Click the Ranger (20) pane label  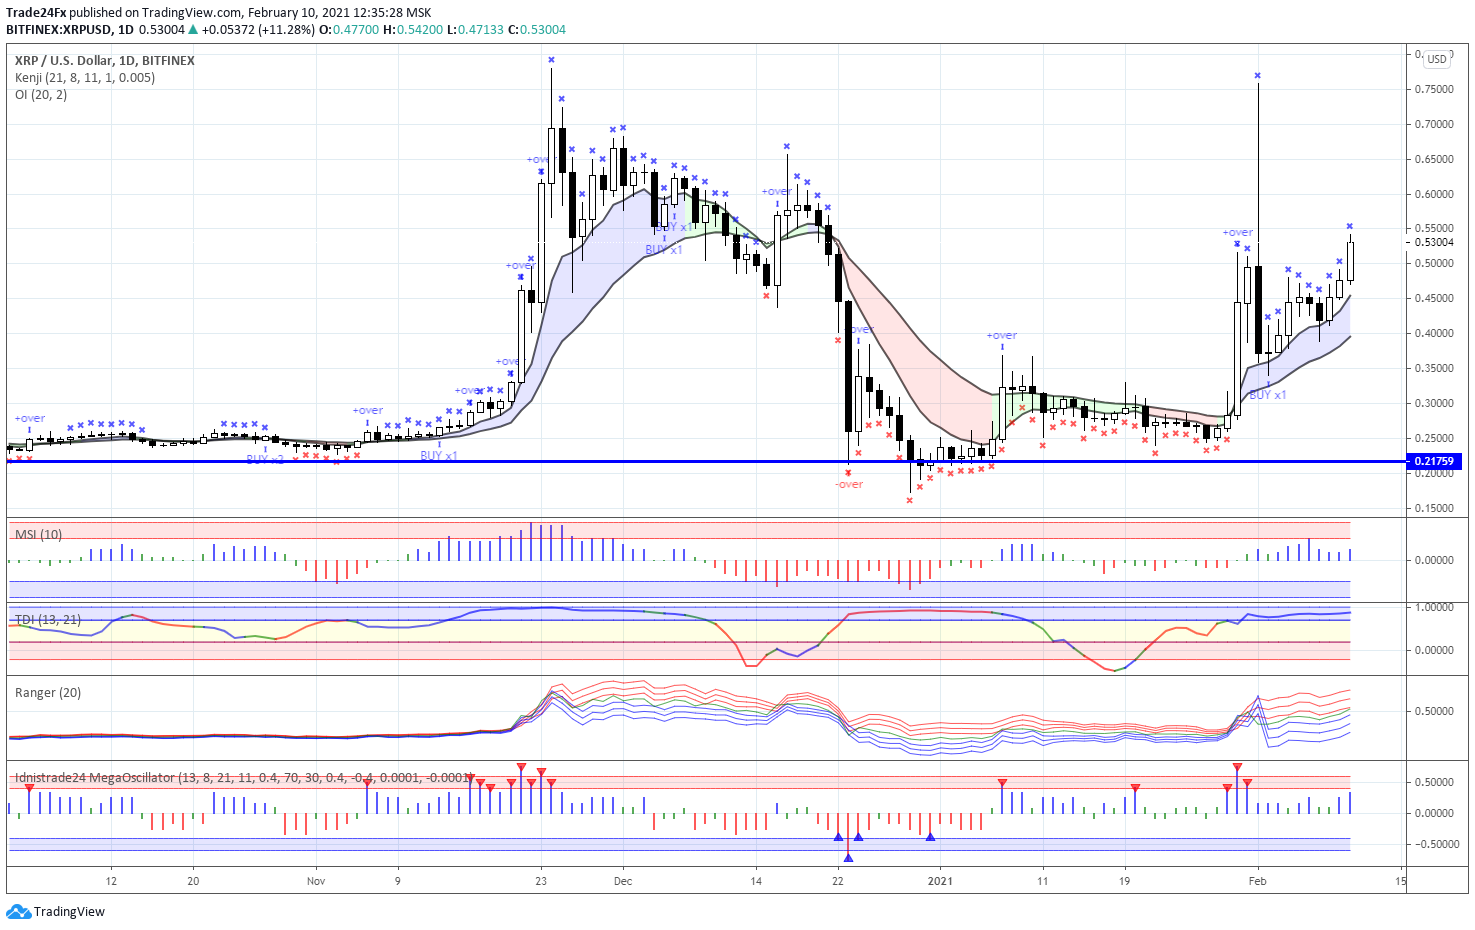(48, 692)
